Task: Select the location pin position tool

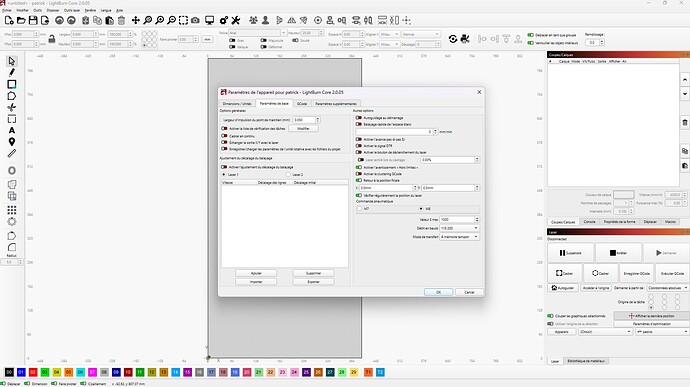Action: point(12,141)
